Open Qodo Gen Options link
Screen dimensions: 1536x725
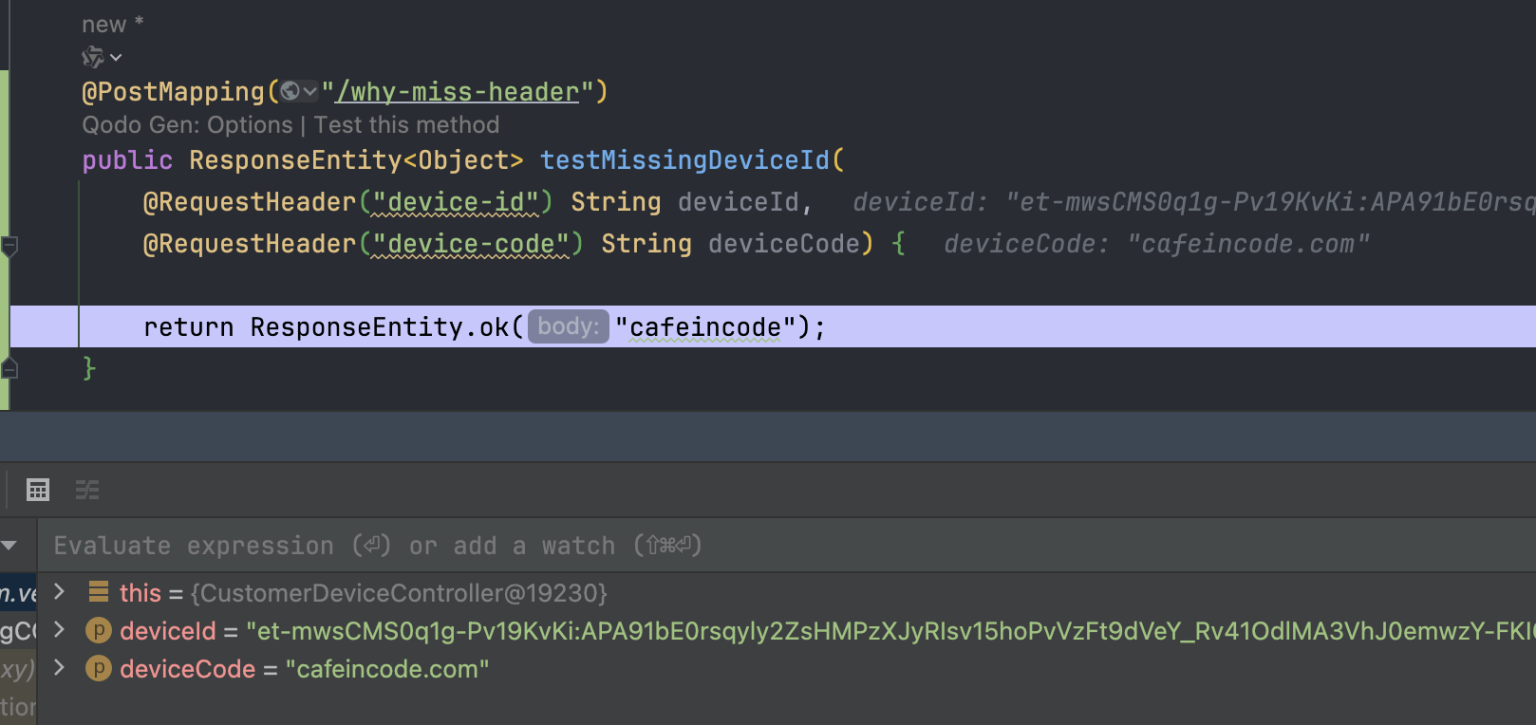[187, 125]
